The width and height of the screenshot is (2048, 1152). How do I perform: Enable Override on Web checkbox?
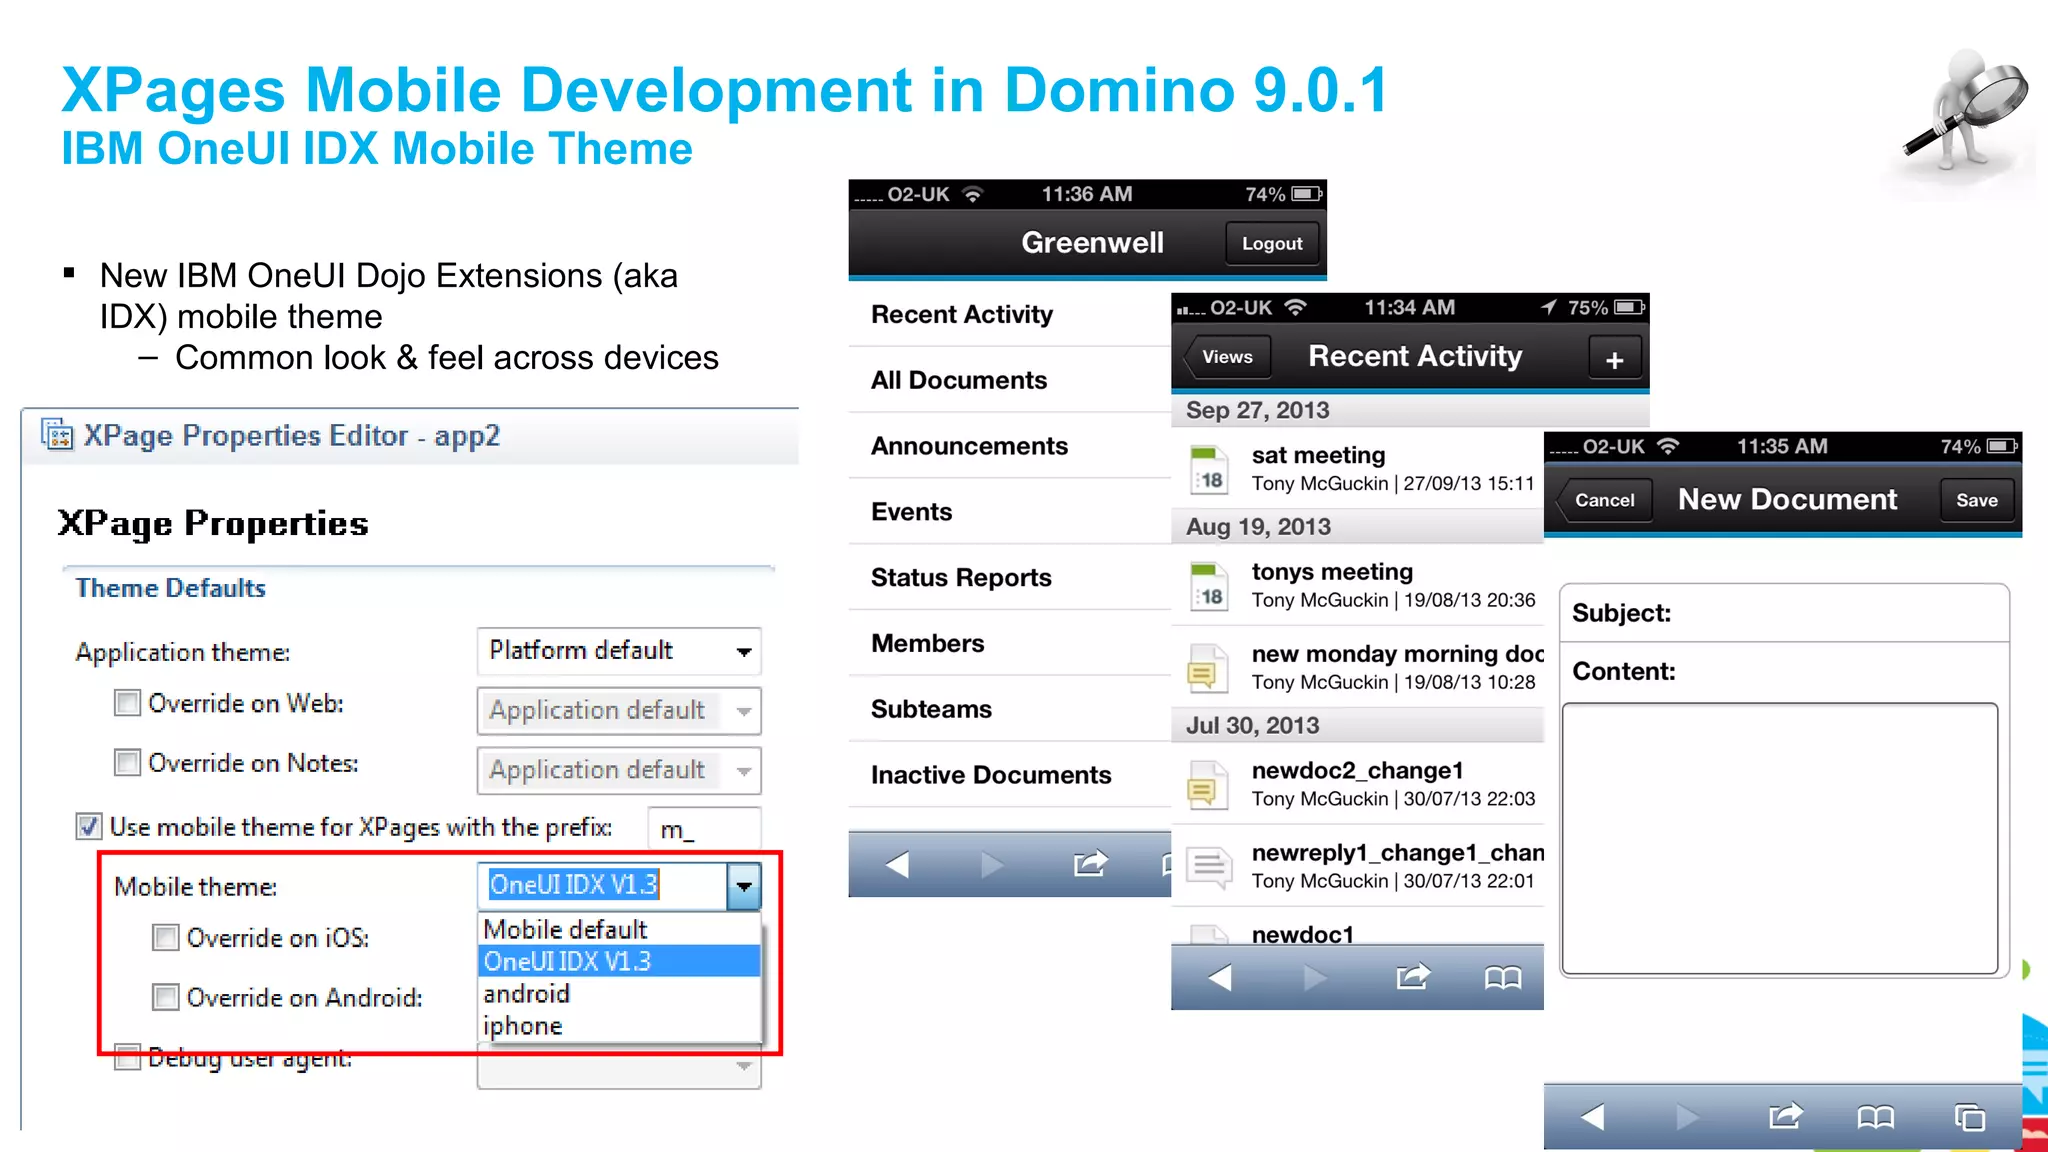[x=127, y=703]
